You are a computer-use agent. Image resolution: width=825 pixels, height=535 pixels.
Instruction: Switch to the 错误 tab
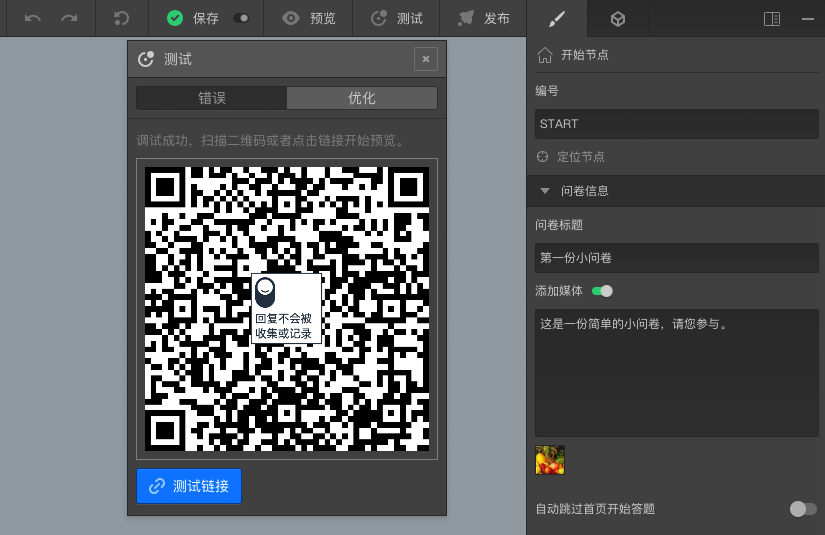click(212, 98)
